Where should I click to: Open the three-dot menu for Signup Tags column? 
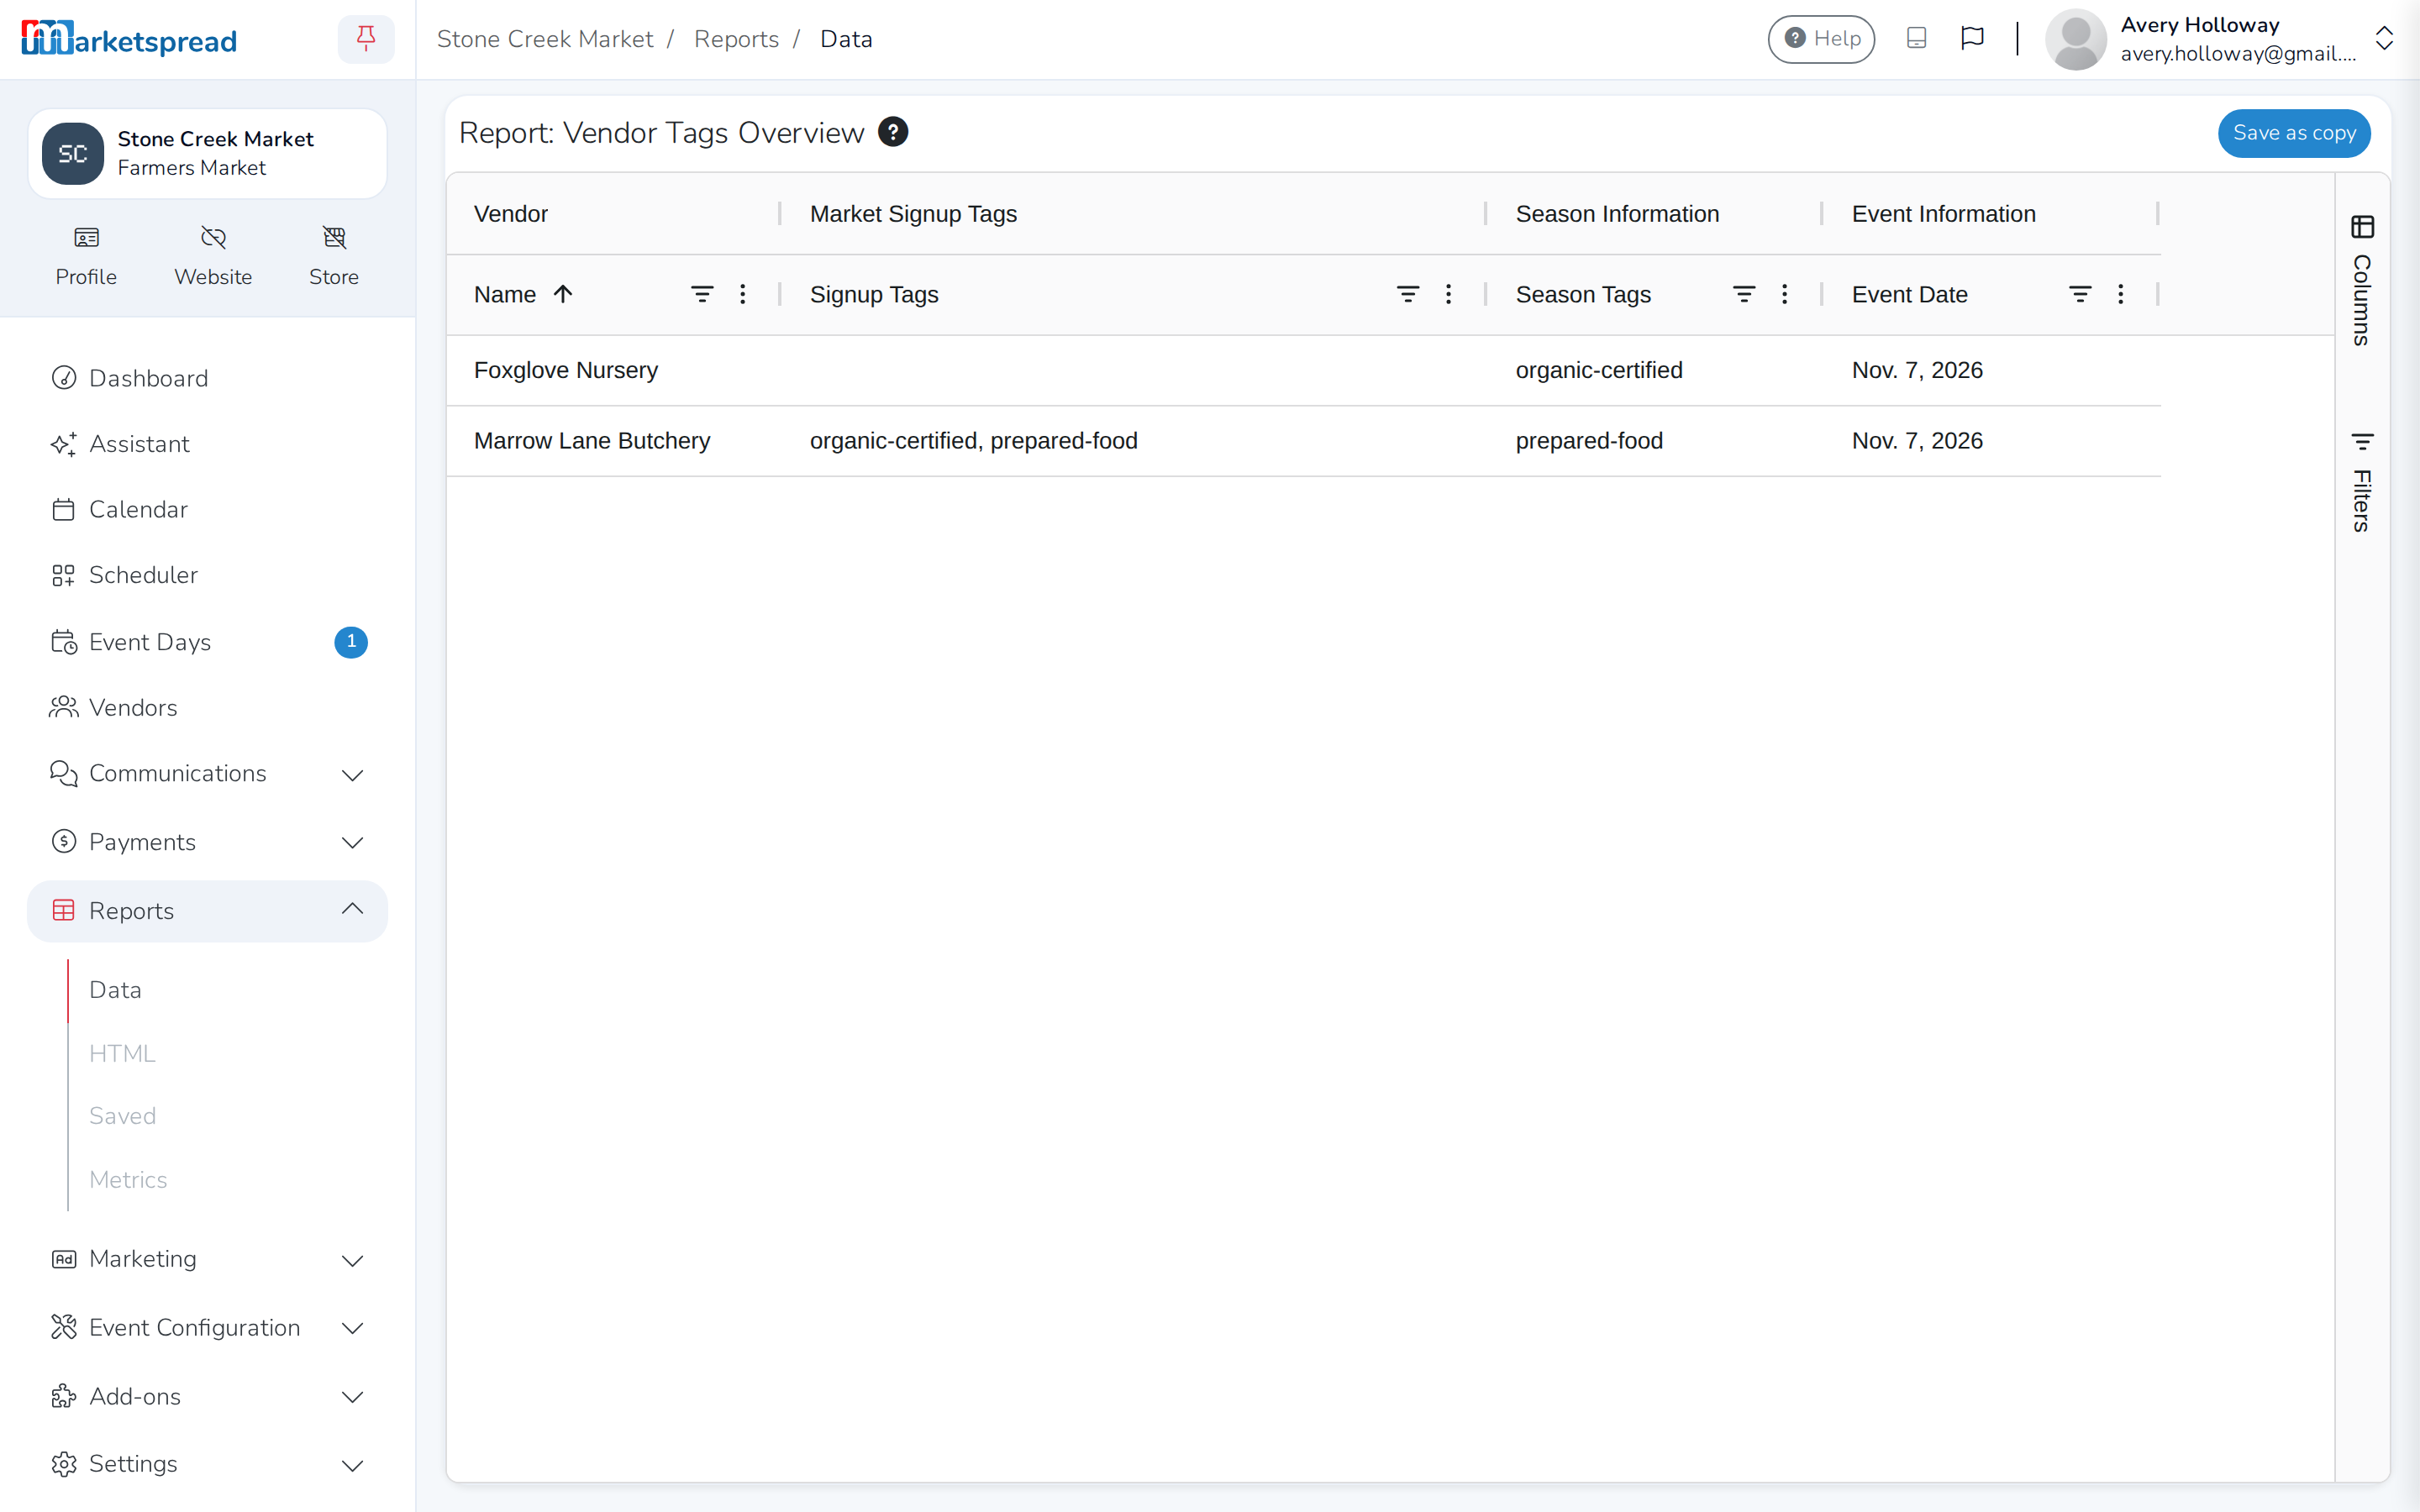[1449, 294]
